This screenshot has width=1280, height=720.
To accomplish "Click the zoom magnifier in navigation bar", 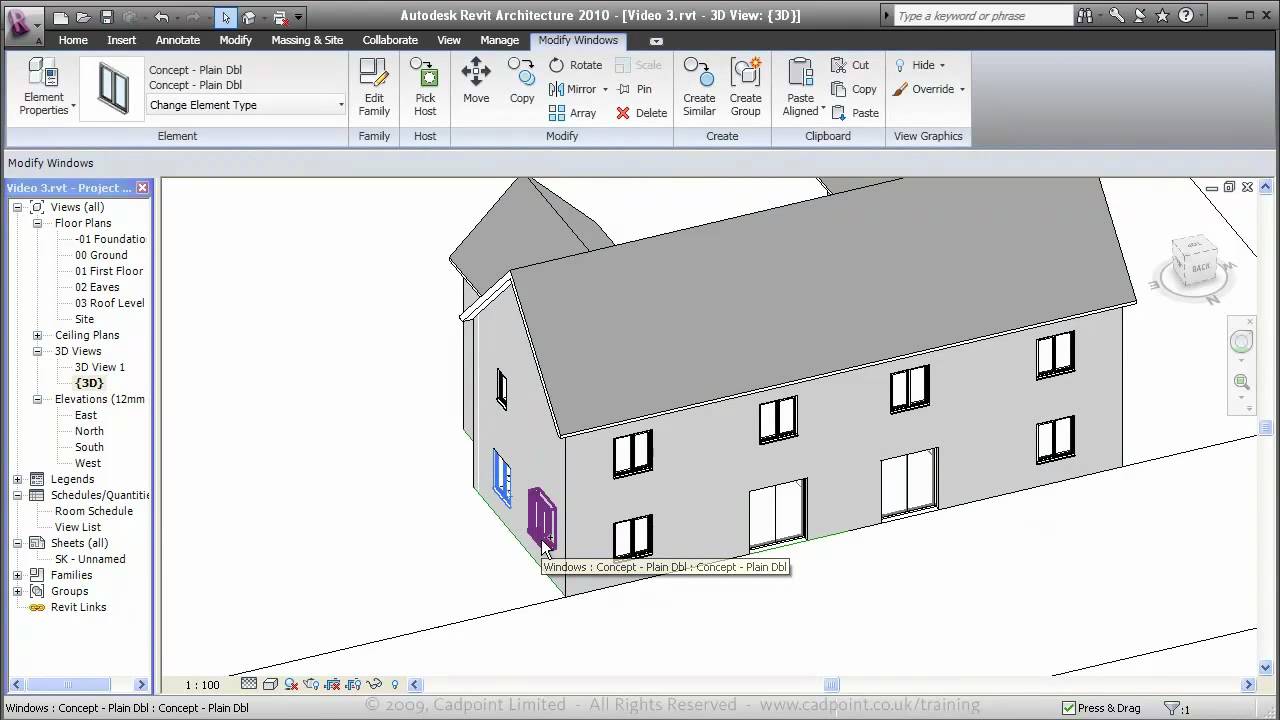I will pyautogui.click(x=1241, y=382).
